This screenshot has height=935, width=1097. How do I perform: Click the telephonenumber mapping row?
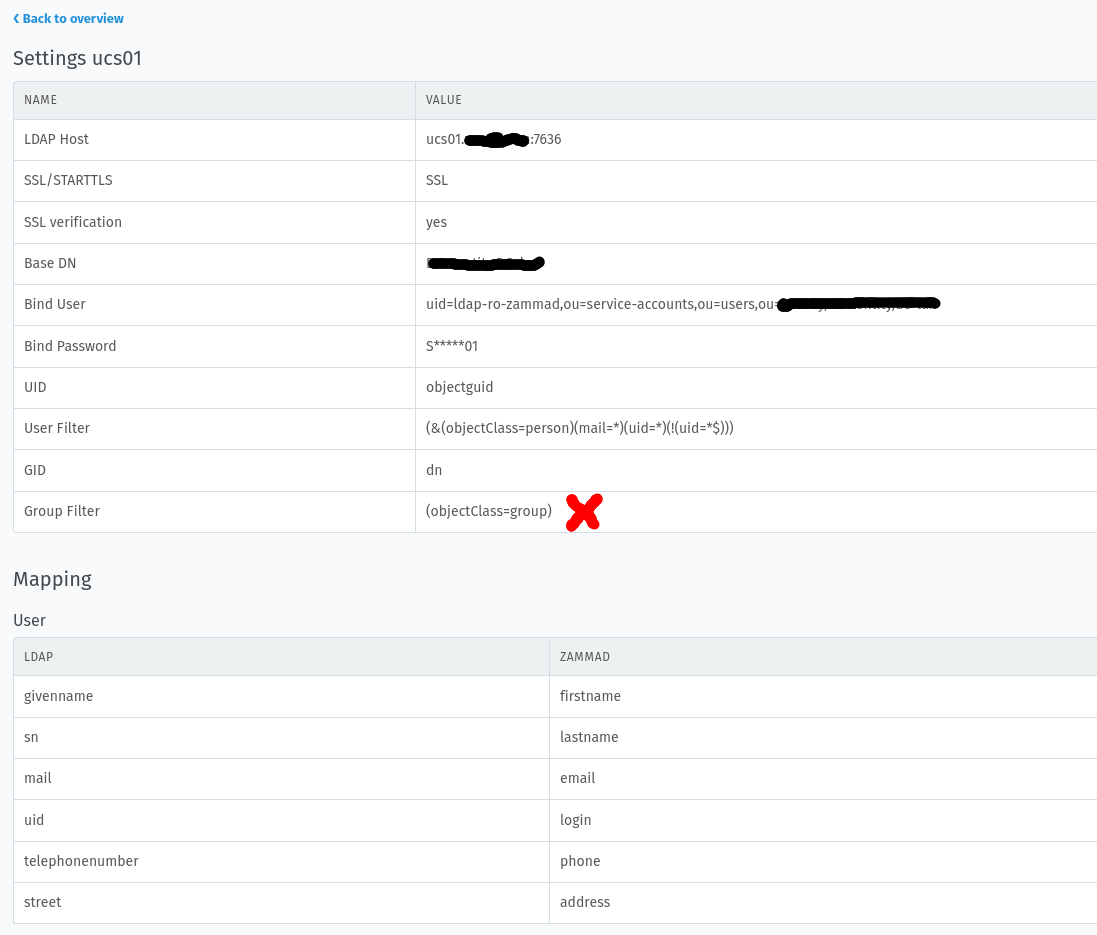(x=81, y=861)
